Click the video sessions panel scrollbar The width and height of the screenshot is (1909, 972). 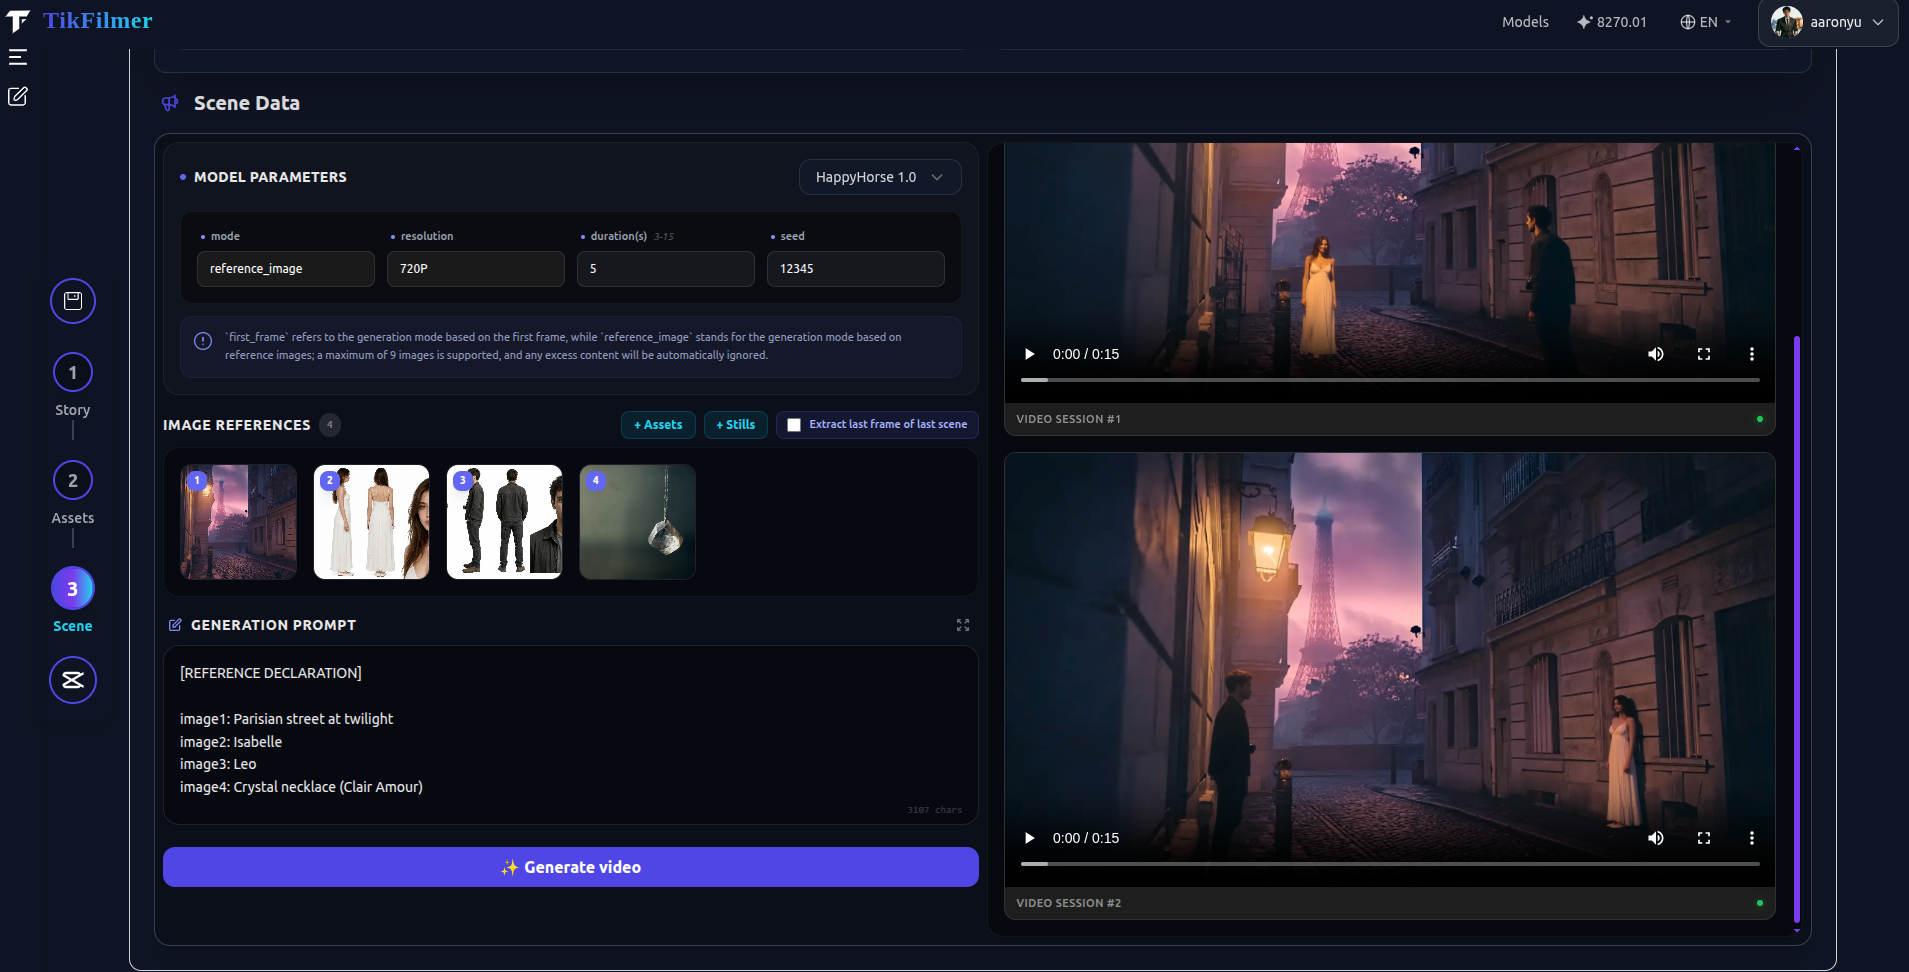tap(1797, 629)
